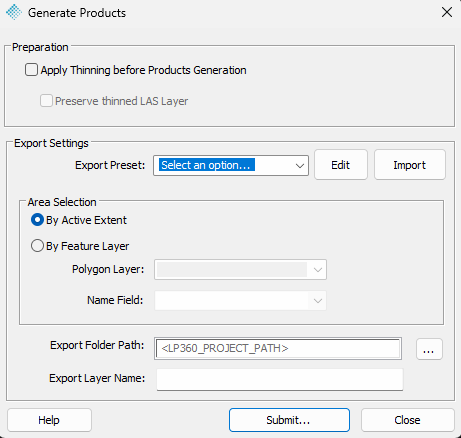Click the Area Selection group heading

62,202
